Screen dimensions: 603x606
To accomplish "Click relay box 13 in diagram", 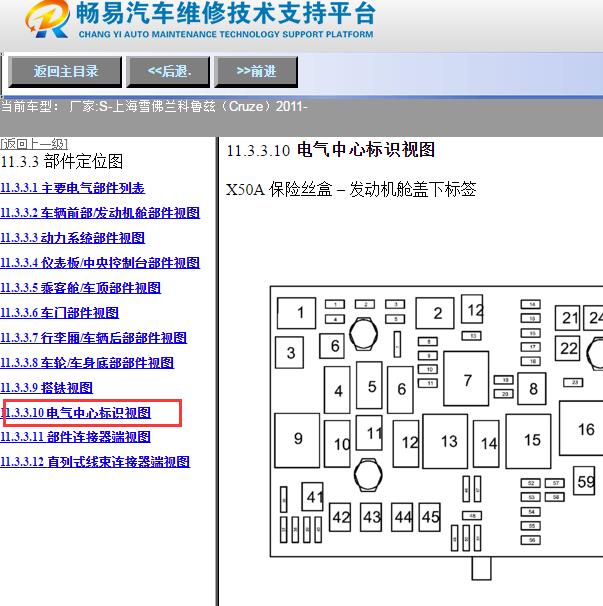I will 445,441.
